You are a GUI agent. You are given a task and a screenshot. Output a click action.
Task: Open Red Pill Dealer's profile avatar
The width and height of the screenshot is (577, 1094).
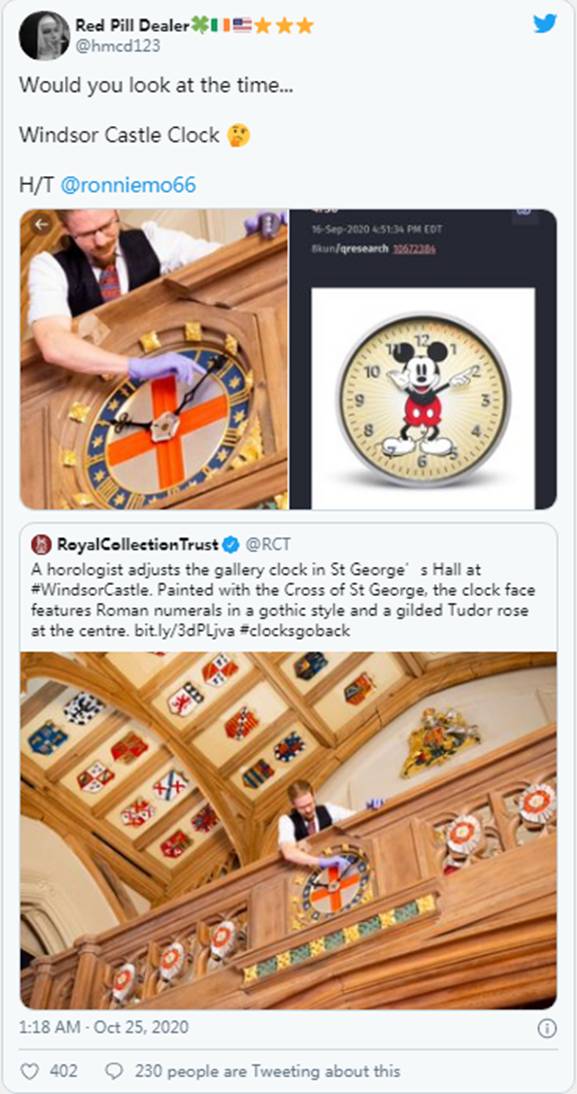tap(44, 36)
